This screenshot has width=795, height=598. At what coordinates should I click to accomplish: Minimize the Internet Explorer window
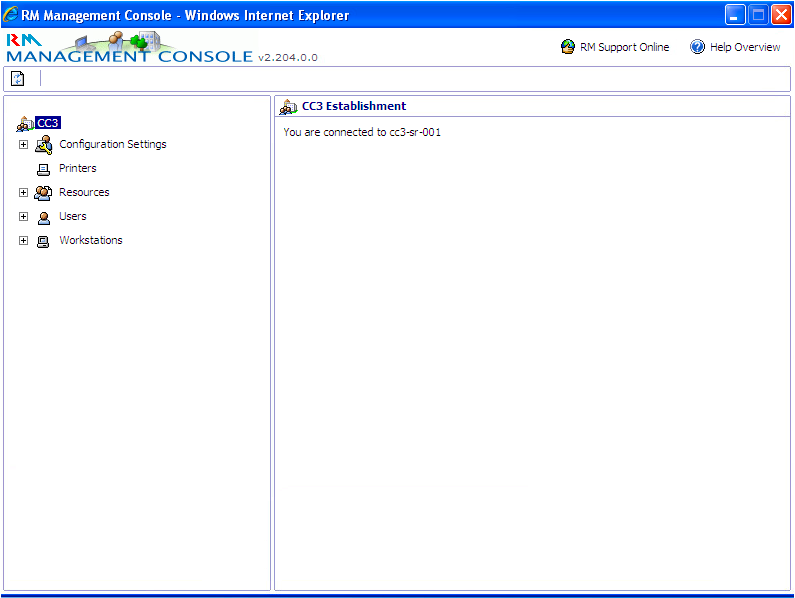pos(735,15)
